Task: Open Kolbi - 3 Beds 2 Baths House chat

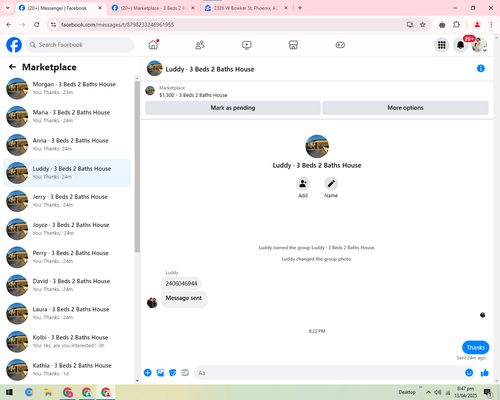Action: point(67,342)
